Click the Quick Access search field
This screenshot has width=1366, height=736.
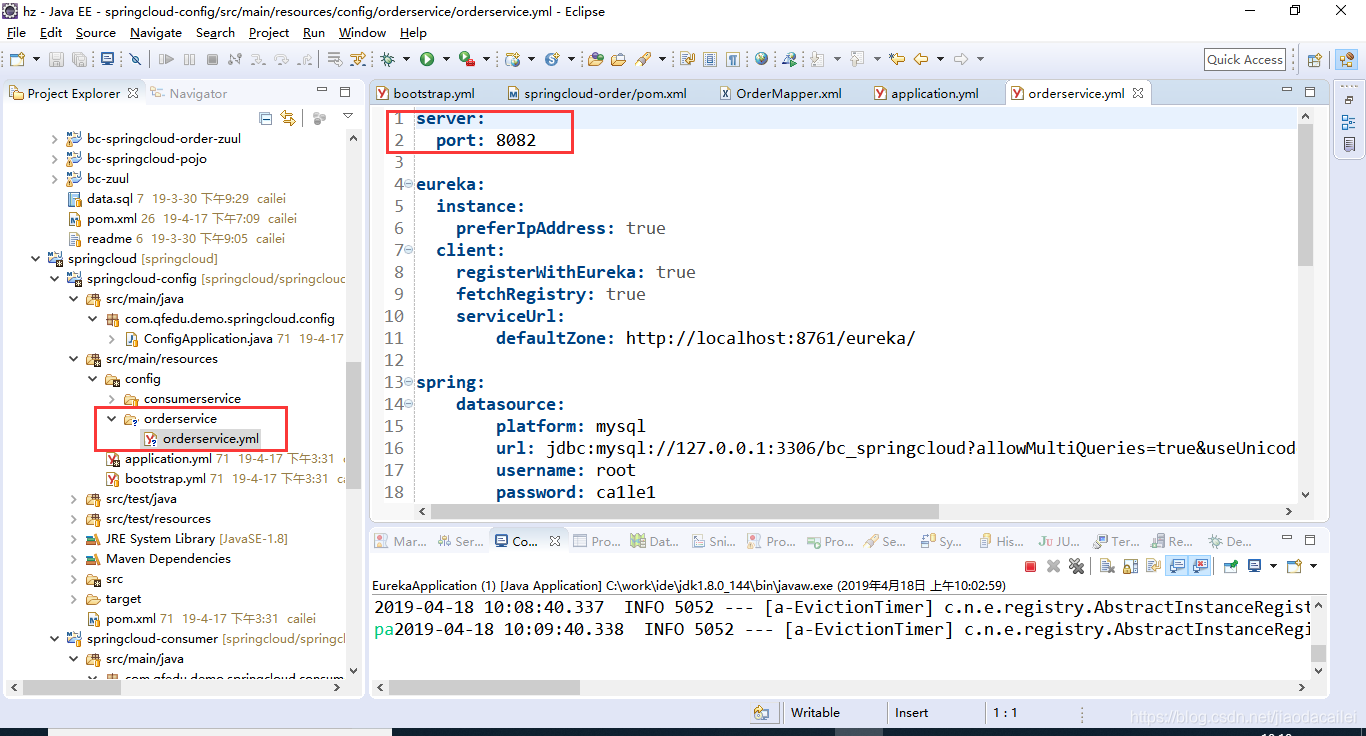coord(1245,59)
